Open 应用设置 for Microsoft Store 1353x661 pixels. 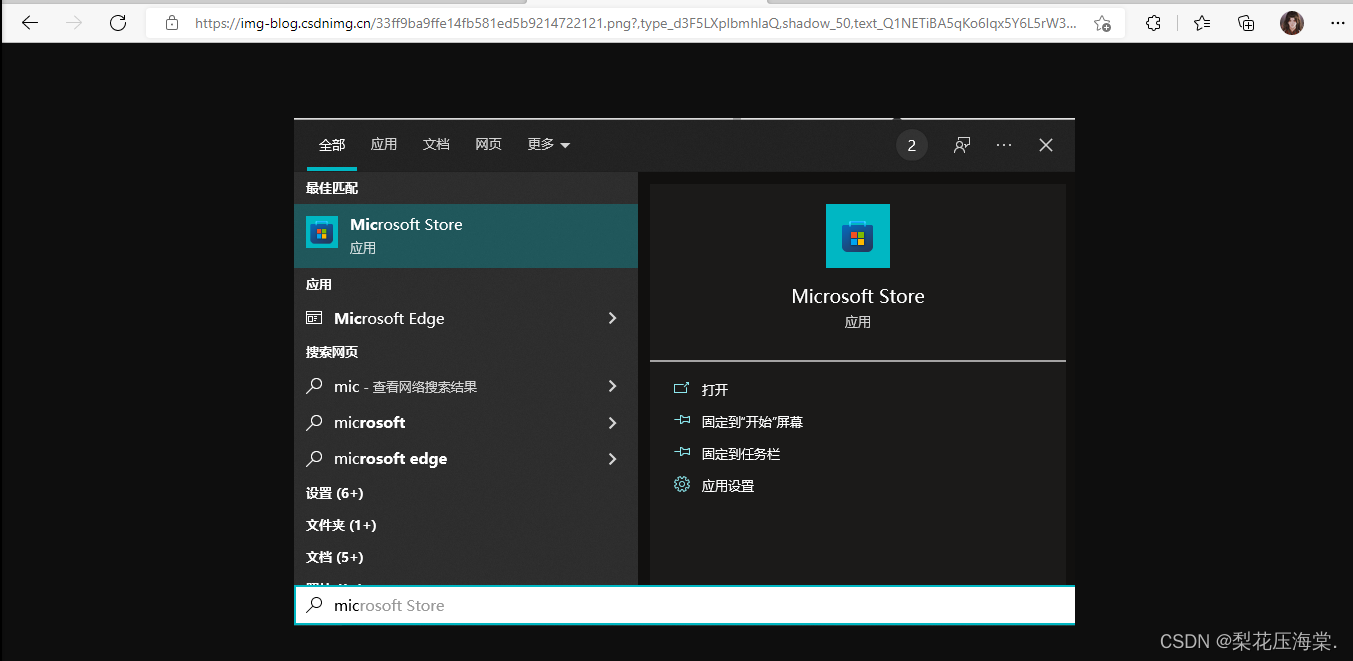pos(728,486)
